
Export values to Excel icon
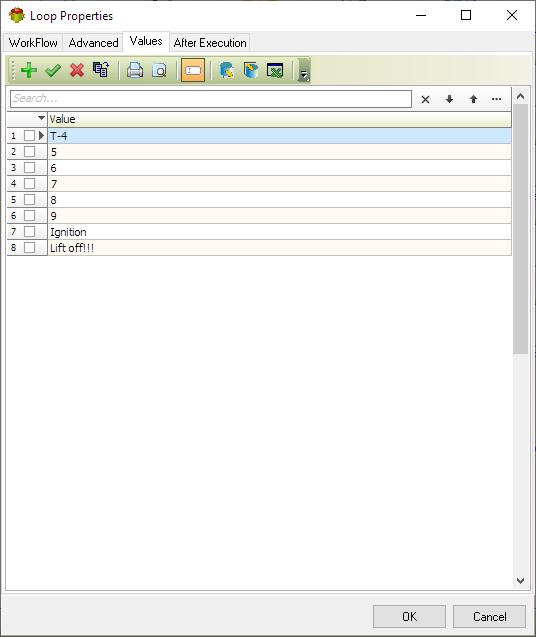point(275,70)
